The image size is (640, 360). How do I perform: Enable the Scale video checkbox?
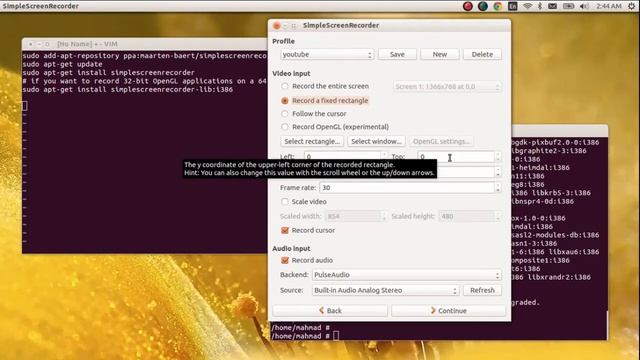pos(284,202)
